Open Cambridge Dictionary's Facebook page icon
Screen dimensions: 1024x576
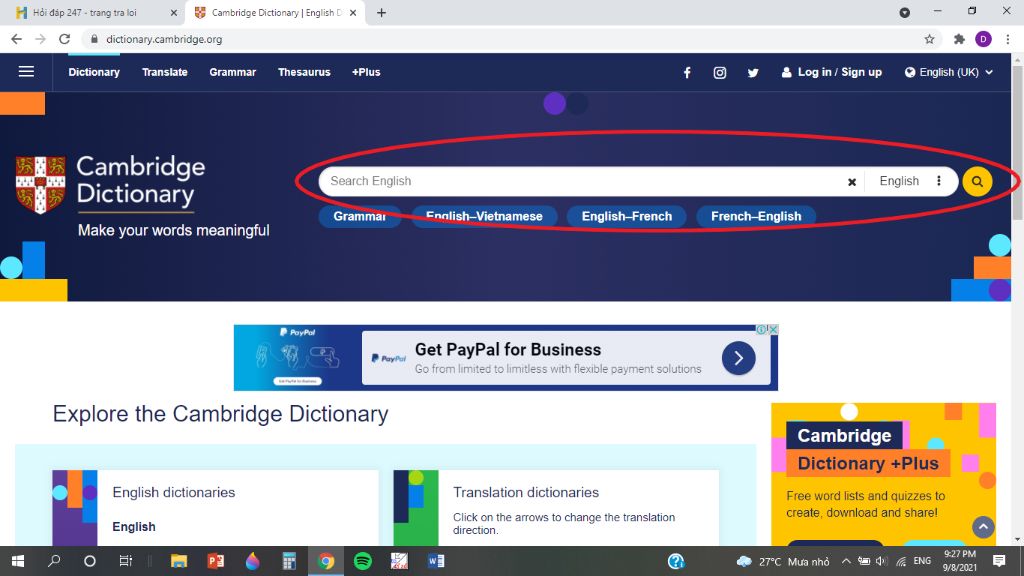click(x=687, y=72)
